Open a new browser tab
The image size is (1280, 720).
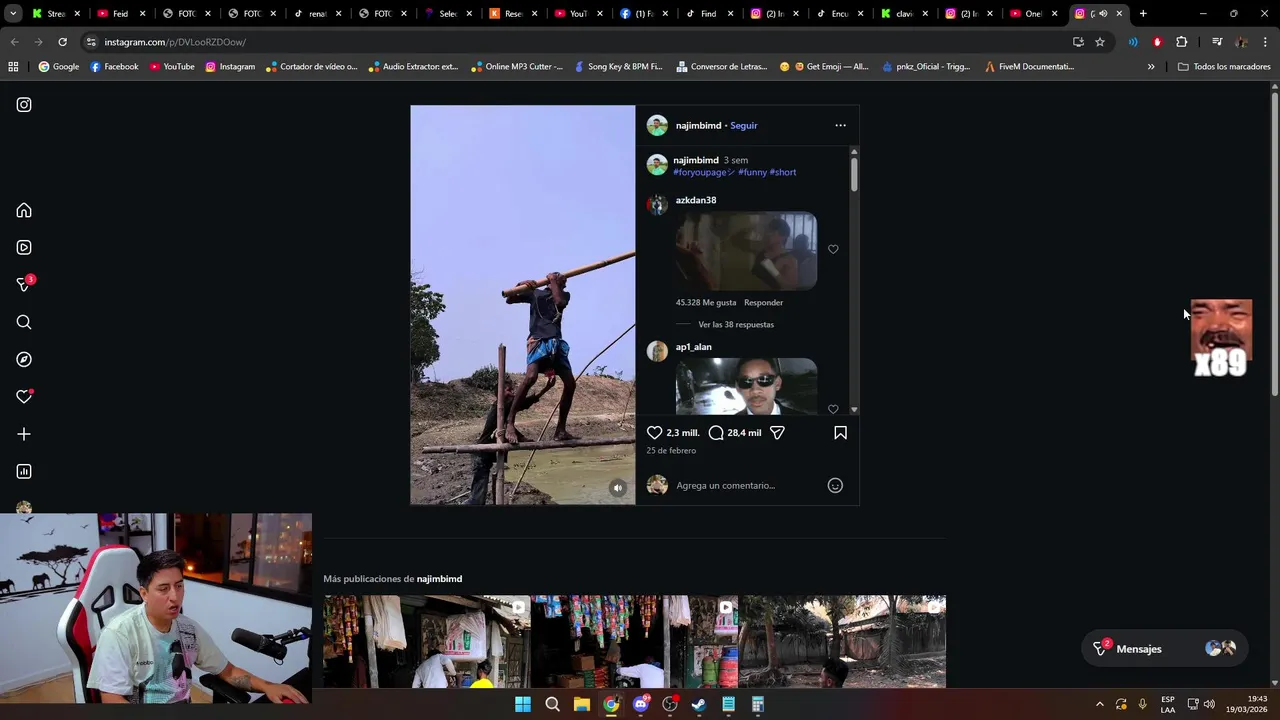point(1143,14)
